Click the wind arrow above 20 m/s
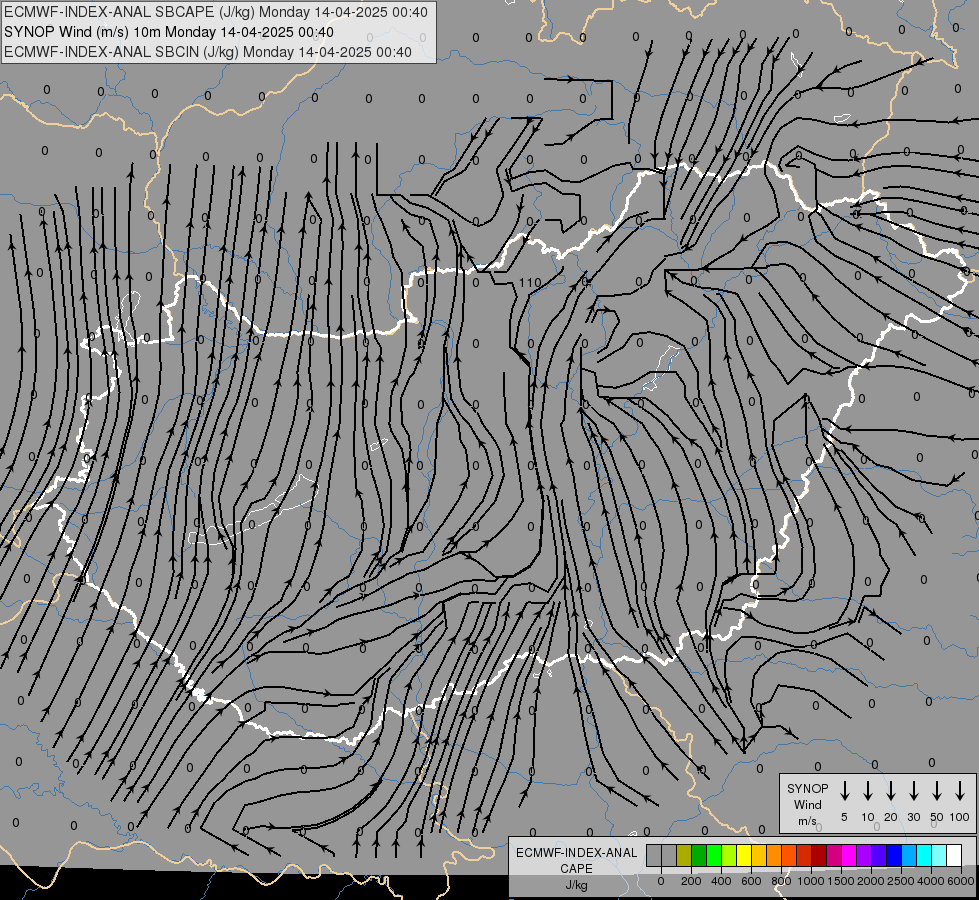The width and height of the screenshot is (979, 900). (x=890, y=791)
